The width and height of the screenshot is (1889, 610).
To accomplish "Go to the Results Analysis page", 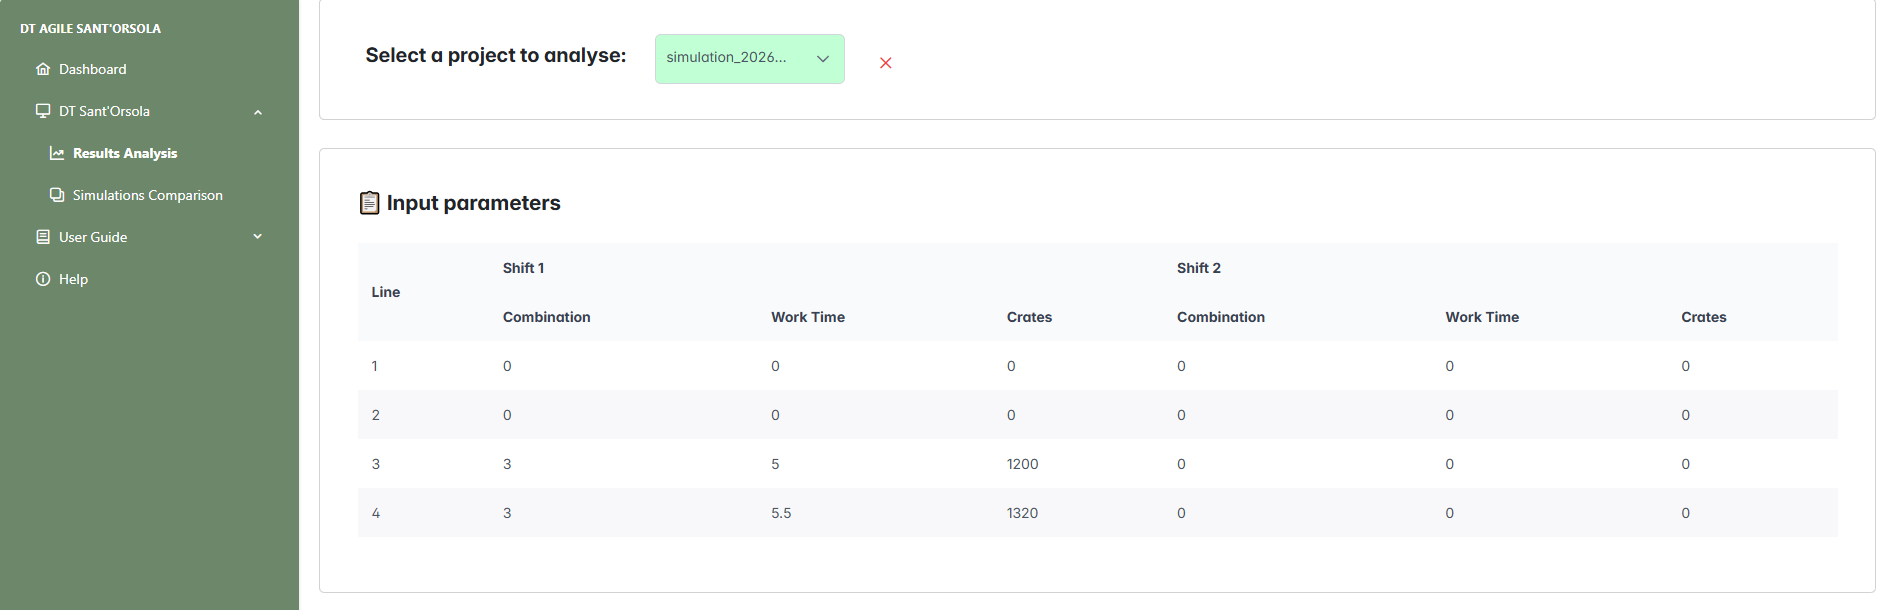I will (x=125, y=153).
